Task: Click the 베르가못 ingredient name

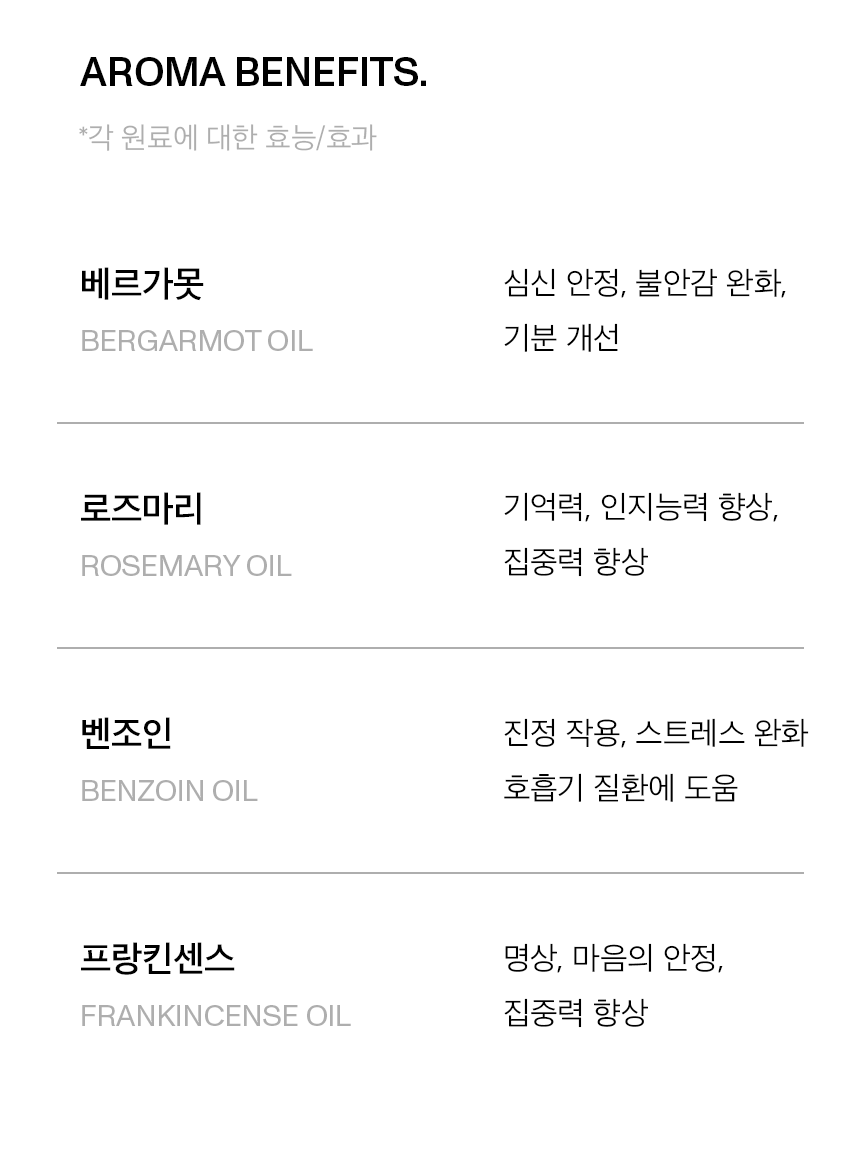Action: [142, 283]
